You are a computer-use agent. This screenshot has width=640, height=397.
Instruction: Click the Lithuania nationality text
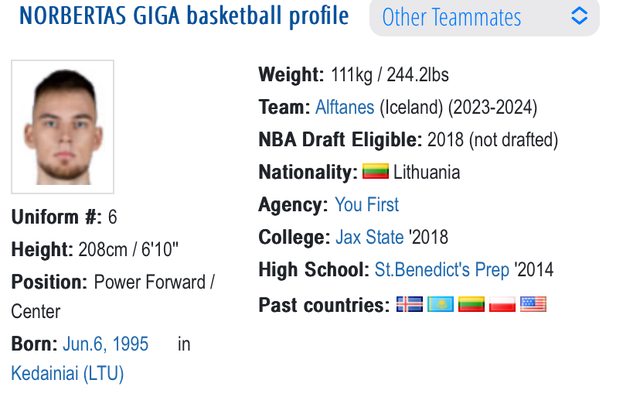click(x=427, y=172)
